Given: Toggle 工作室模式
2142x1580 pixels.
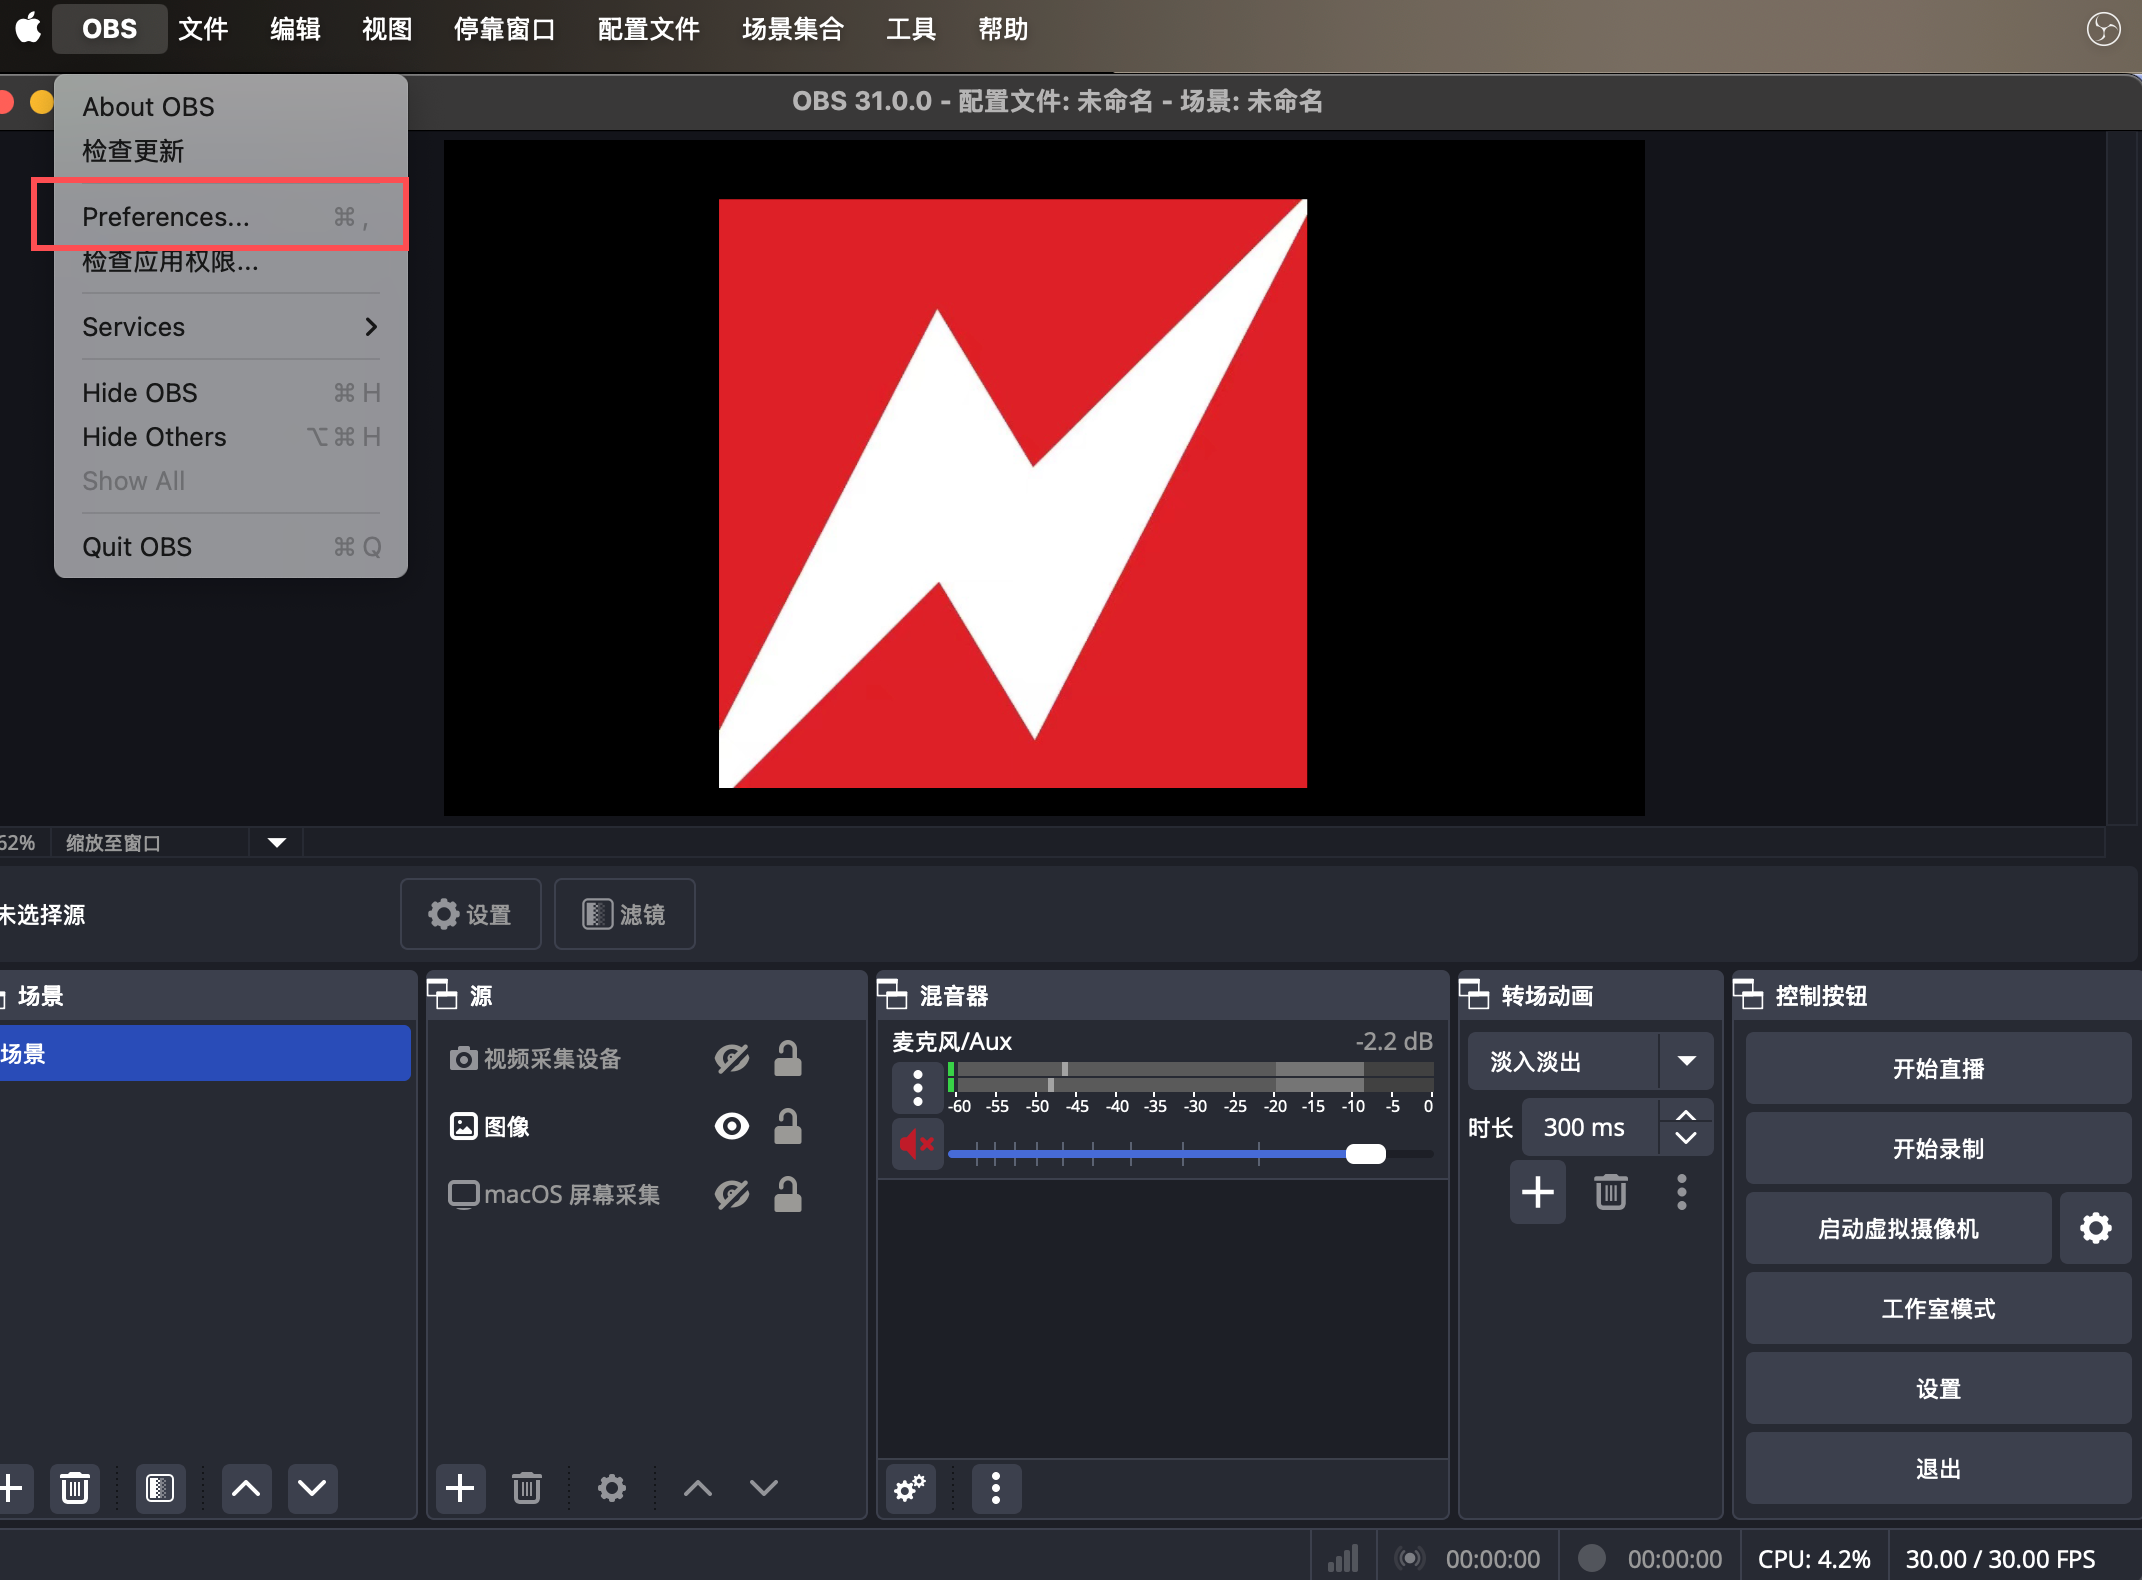Looking at the screenshot, I should pyautogui.click(x=1938, y=1308).
